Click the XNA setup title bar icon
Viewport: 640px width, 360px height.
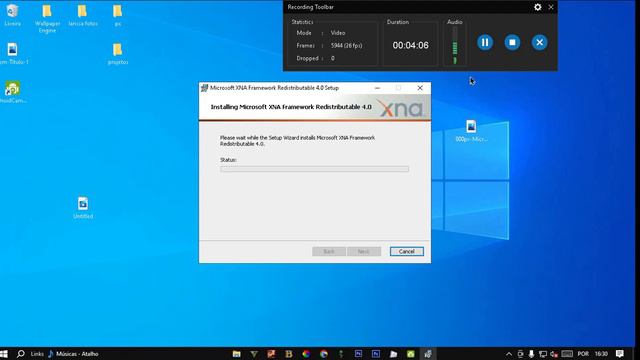[204, 88]
